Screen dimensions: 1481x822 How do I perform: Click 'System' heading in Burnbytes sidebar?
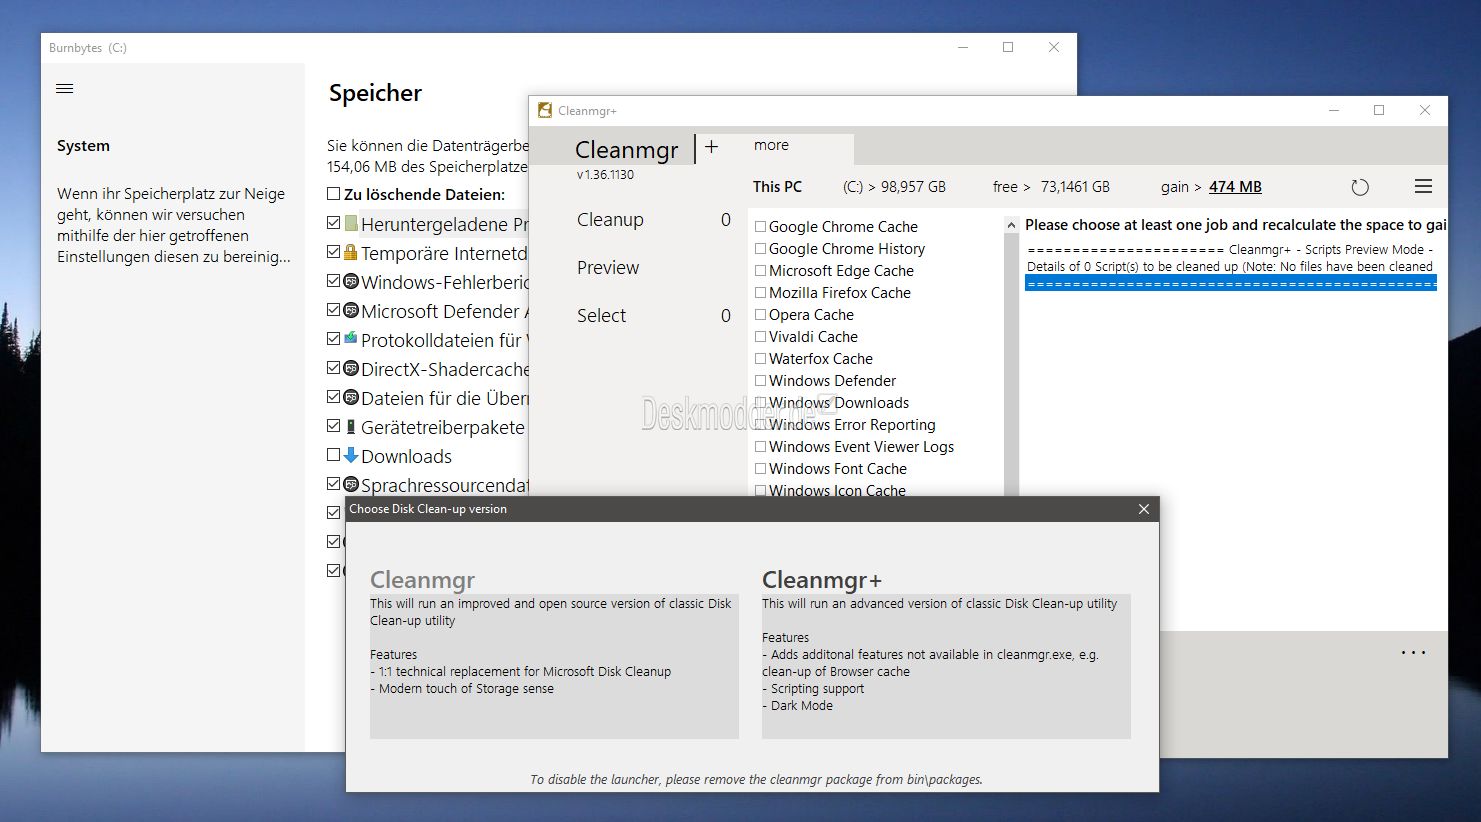point(83,146)
